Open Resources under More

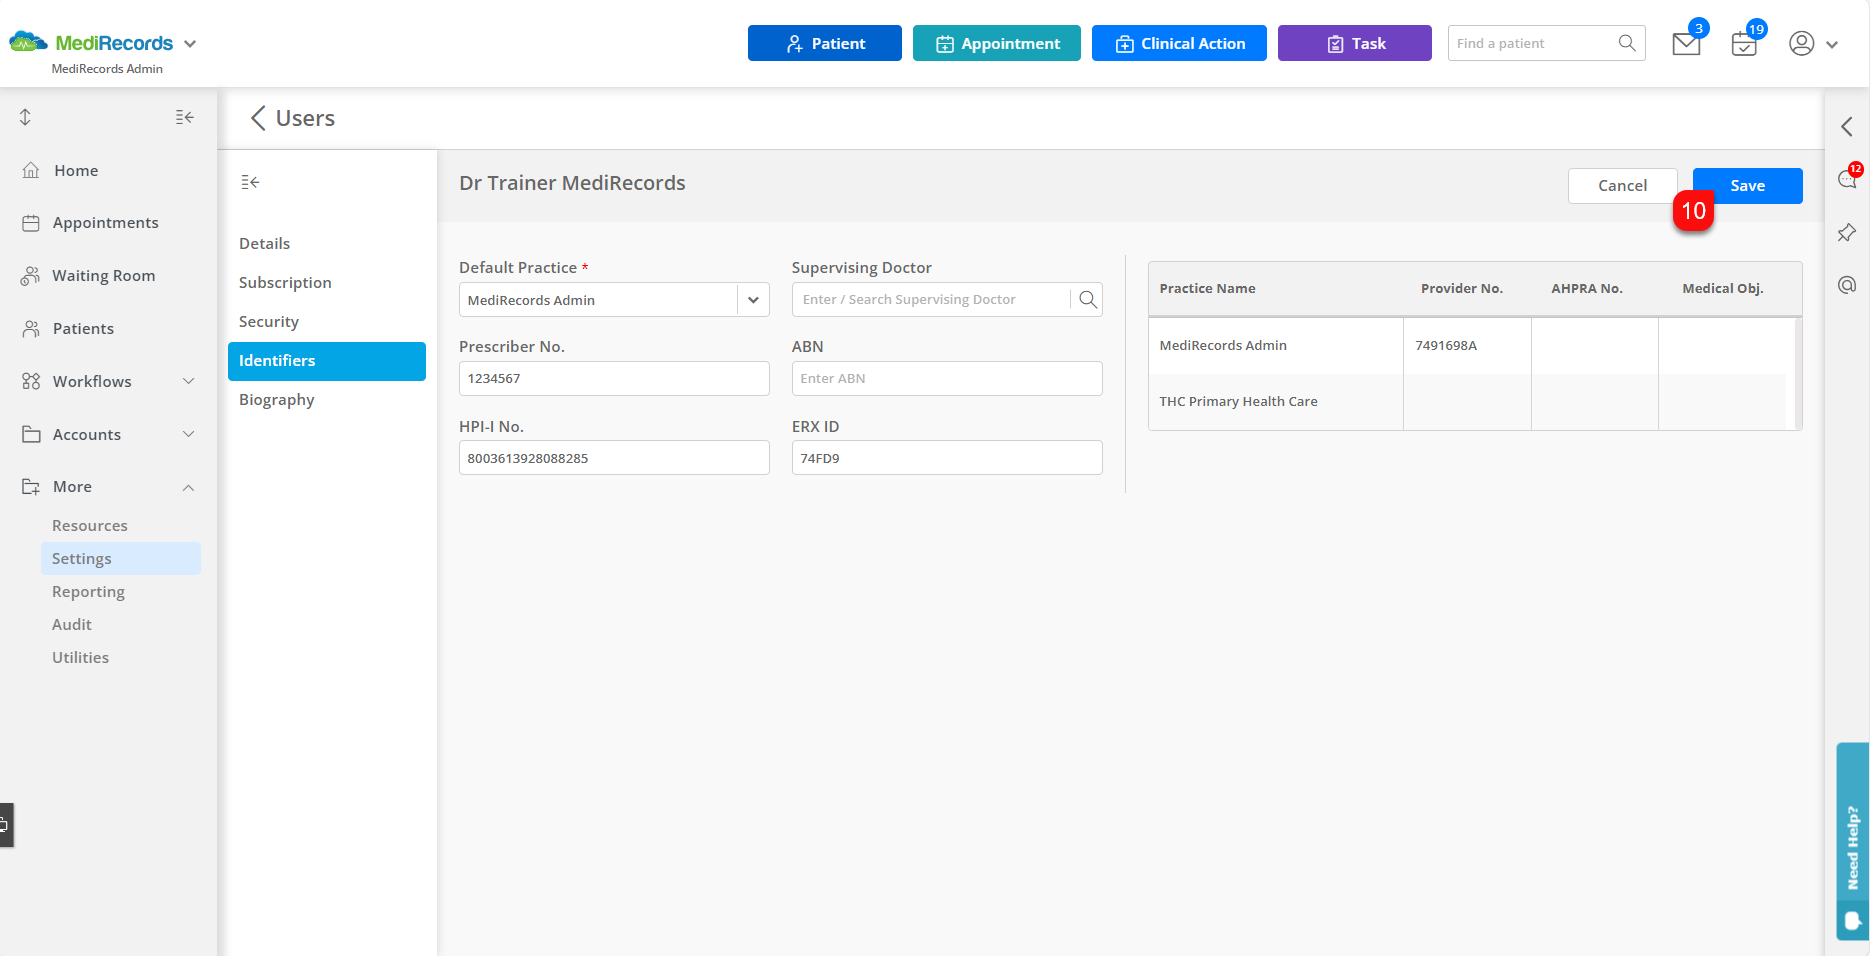[x=90, y=525]
